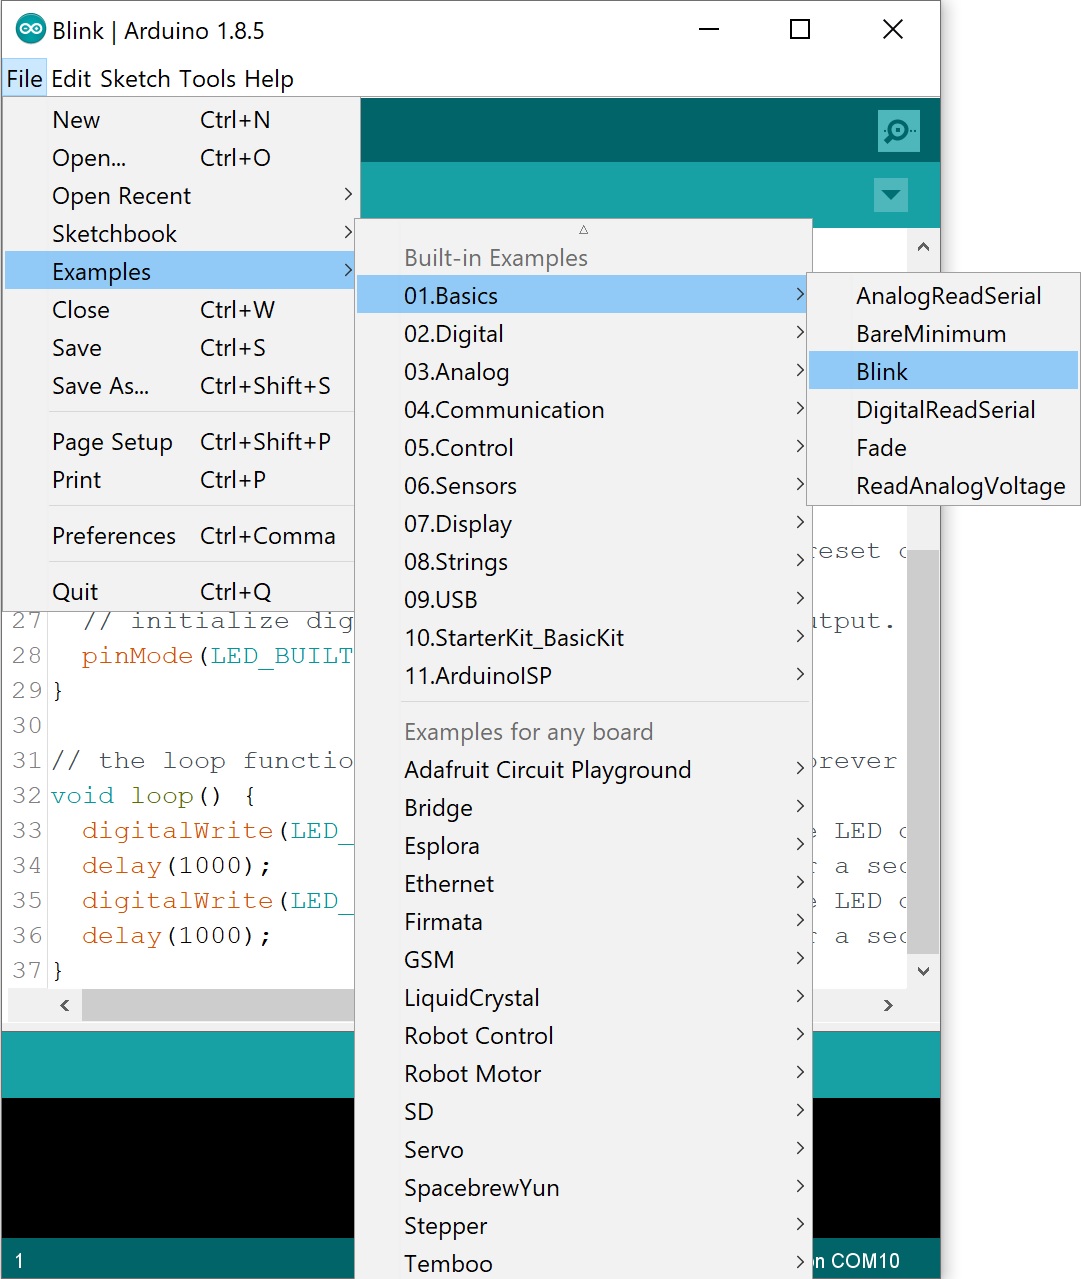Load the ReadAnalogVoltage example
Viewport: 1081px width, 1279px height.
tap(943, 486)
